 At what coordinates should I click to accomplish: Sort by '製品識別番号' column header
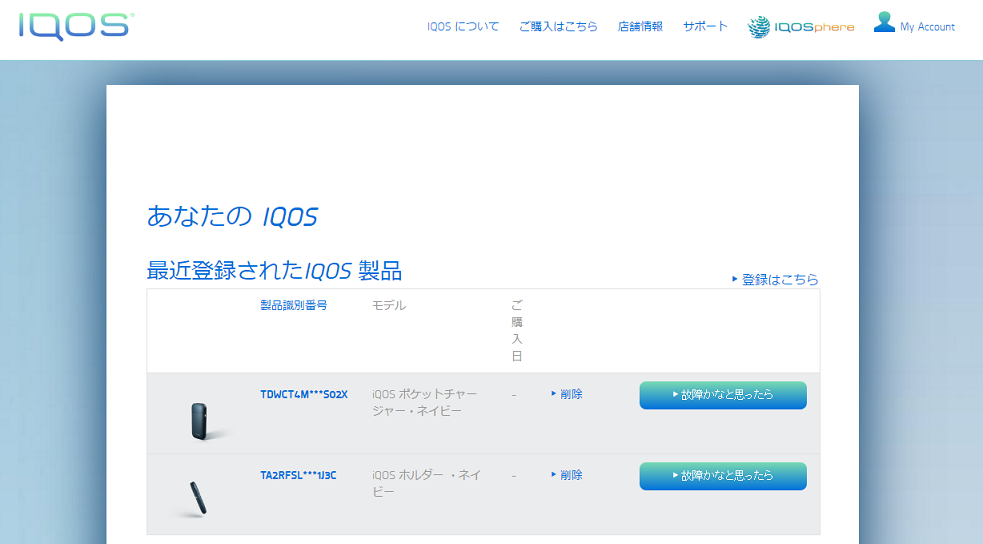(x=293, y=305)
